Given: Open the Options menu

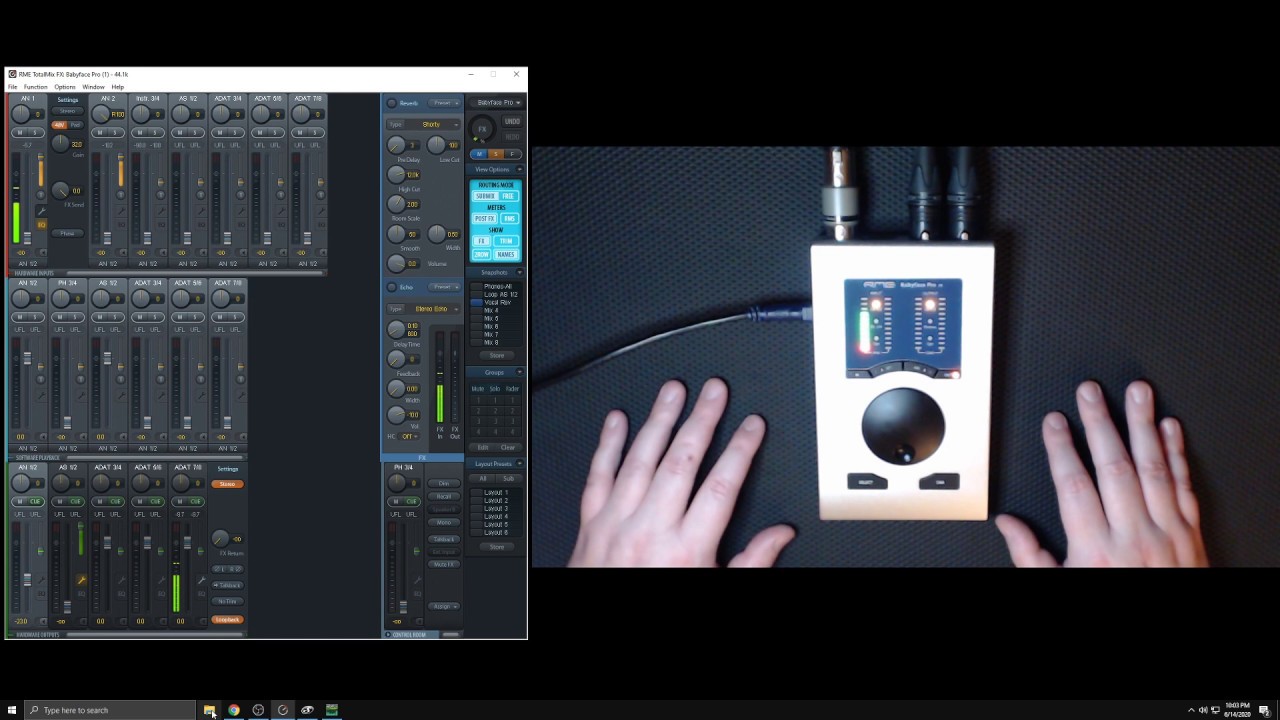Looking at the screenshot, I should coord(65,87).
